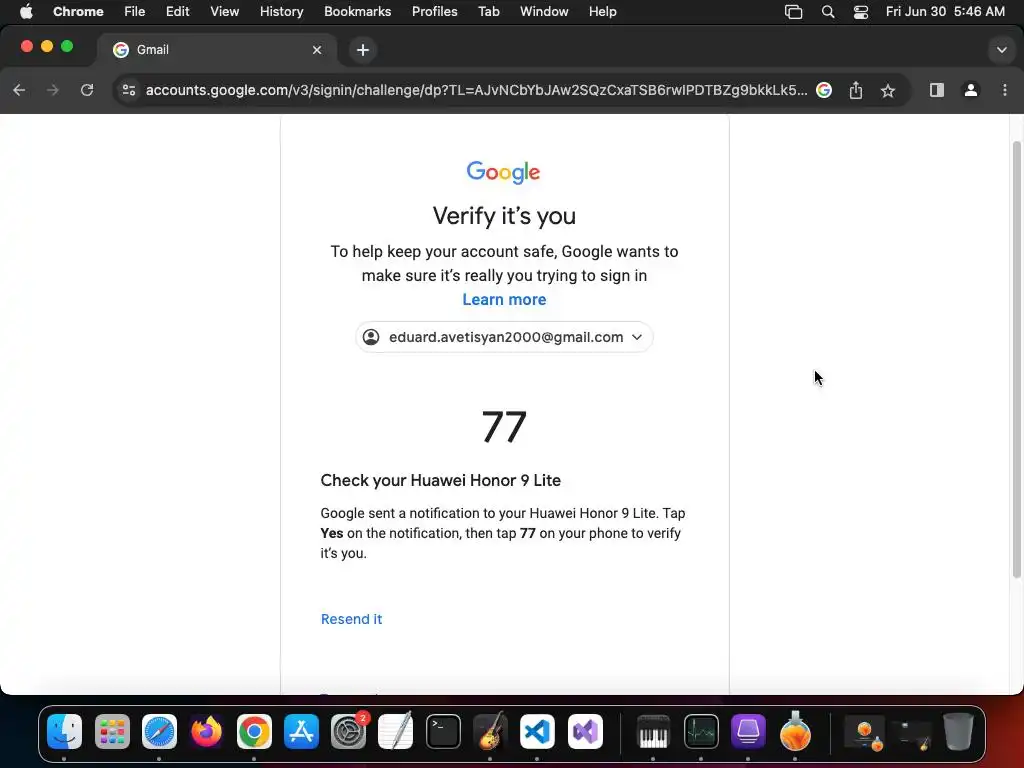Click Chrome icon in the Dock
1024x768 pixels.
coord(254,731)
